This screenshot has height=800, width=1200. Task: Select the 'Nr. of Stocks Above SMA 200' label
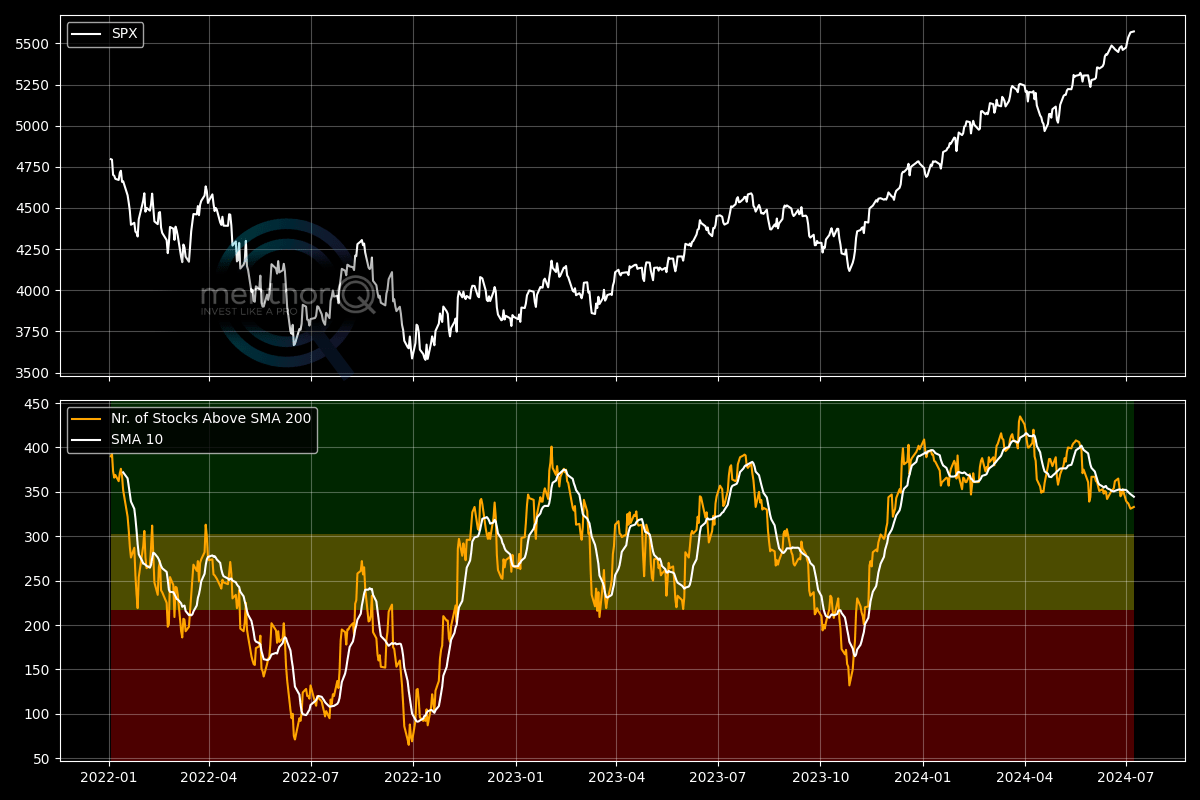211,418
